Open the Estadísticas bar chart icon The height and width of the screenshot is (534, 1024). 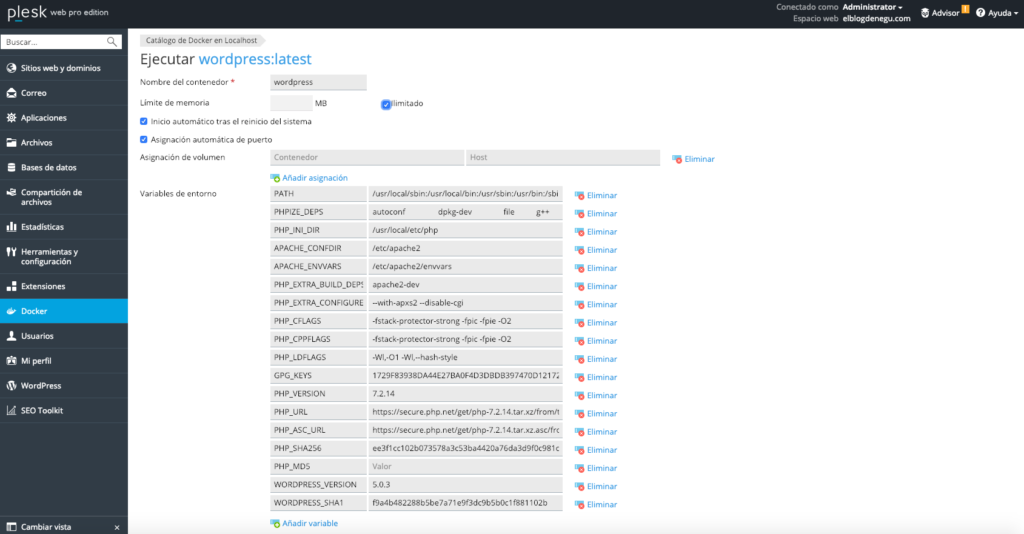11,227
